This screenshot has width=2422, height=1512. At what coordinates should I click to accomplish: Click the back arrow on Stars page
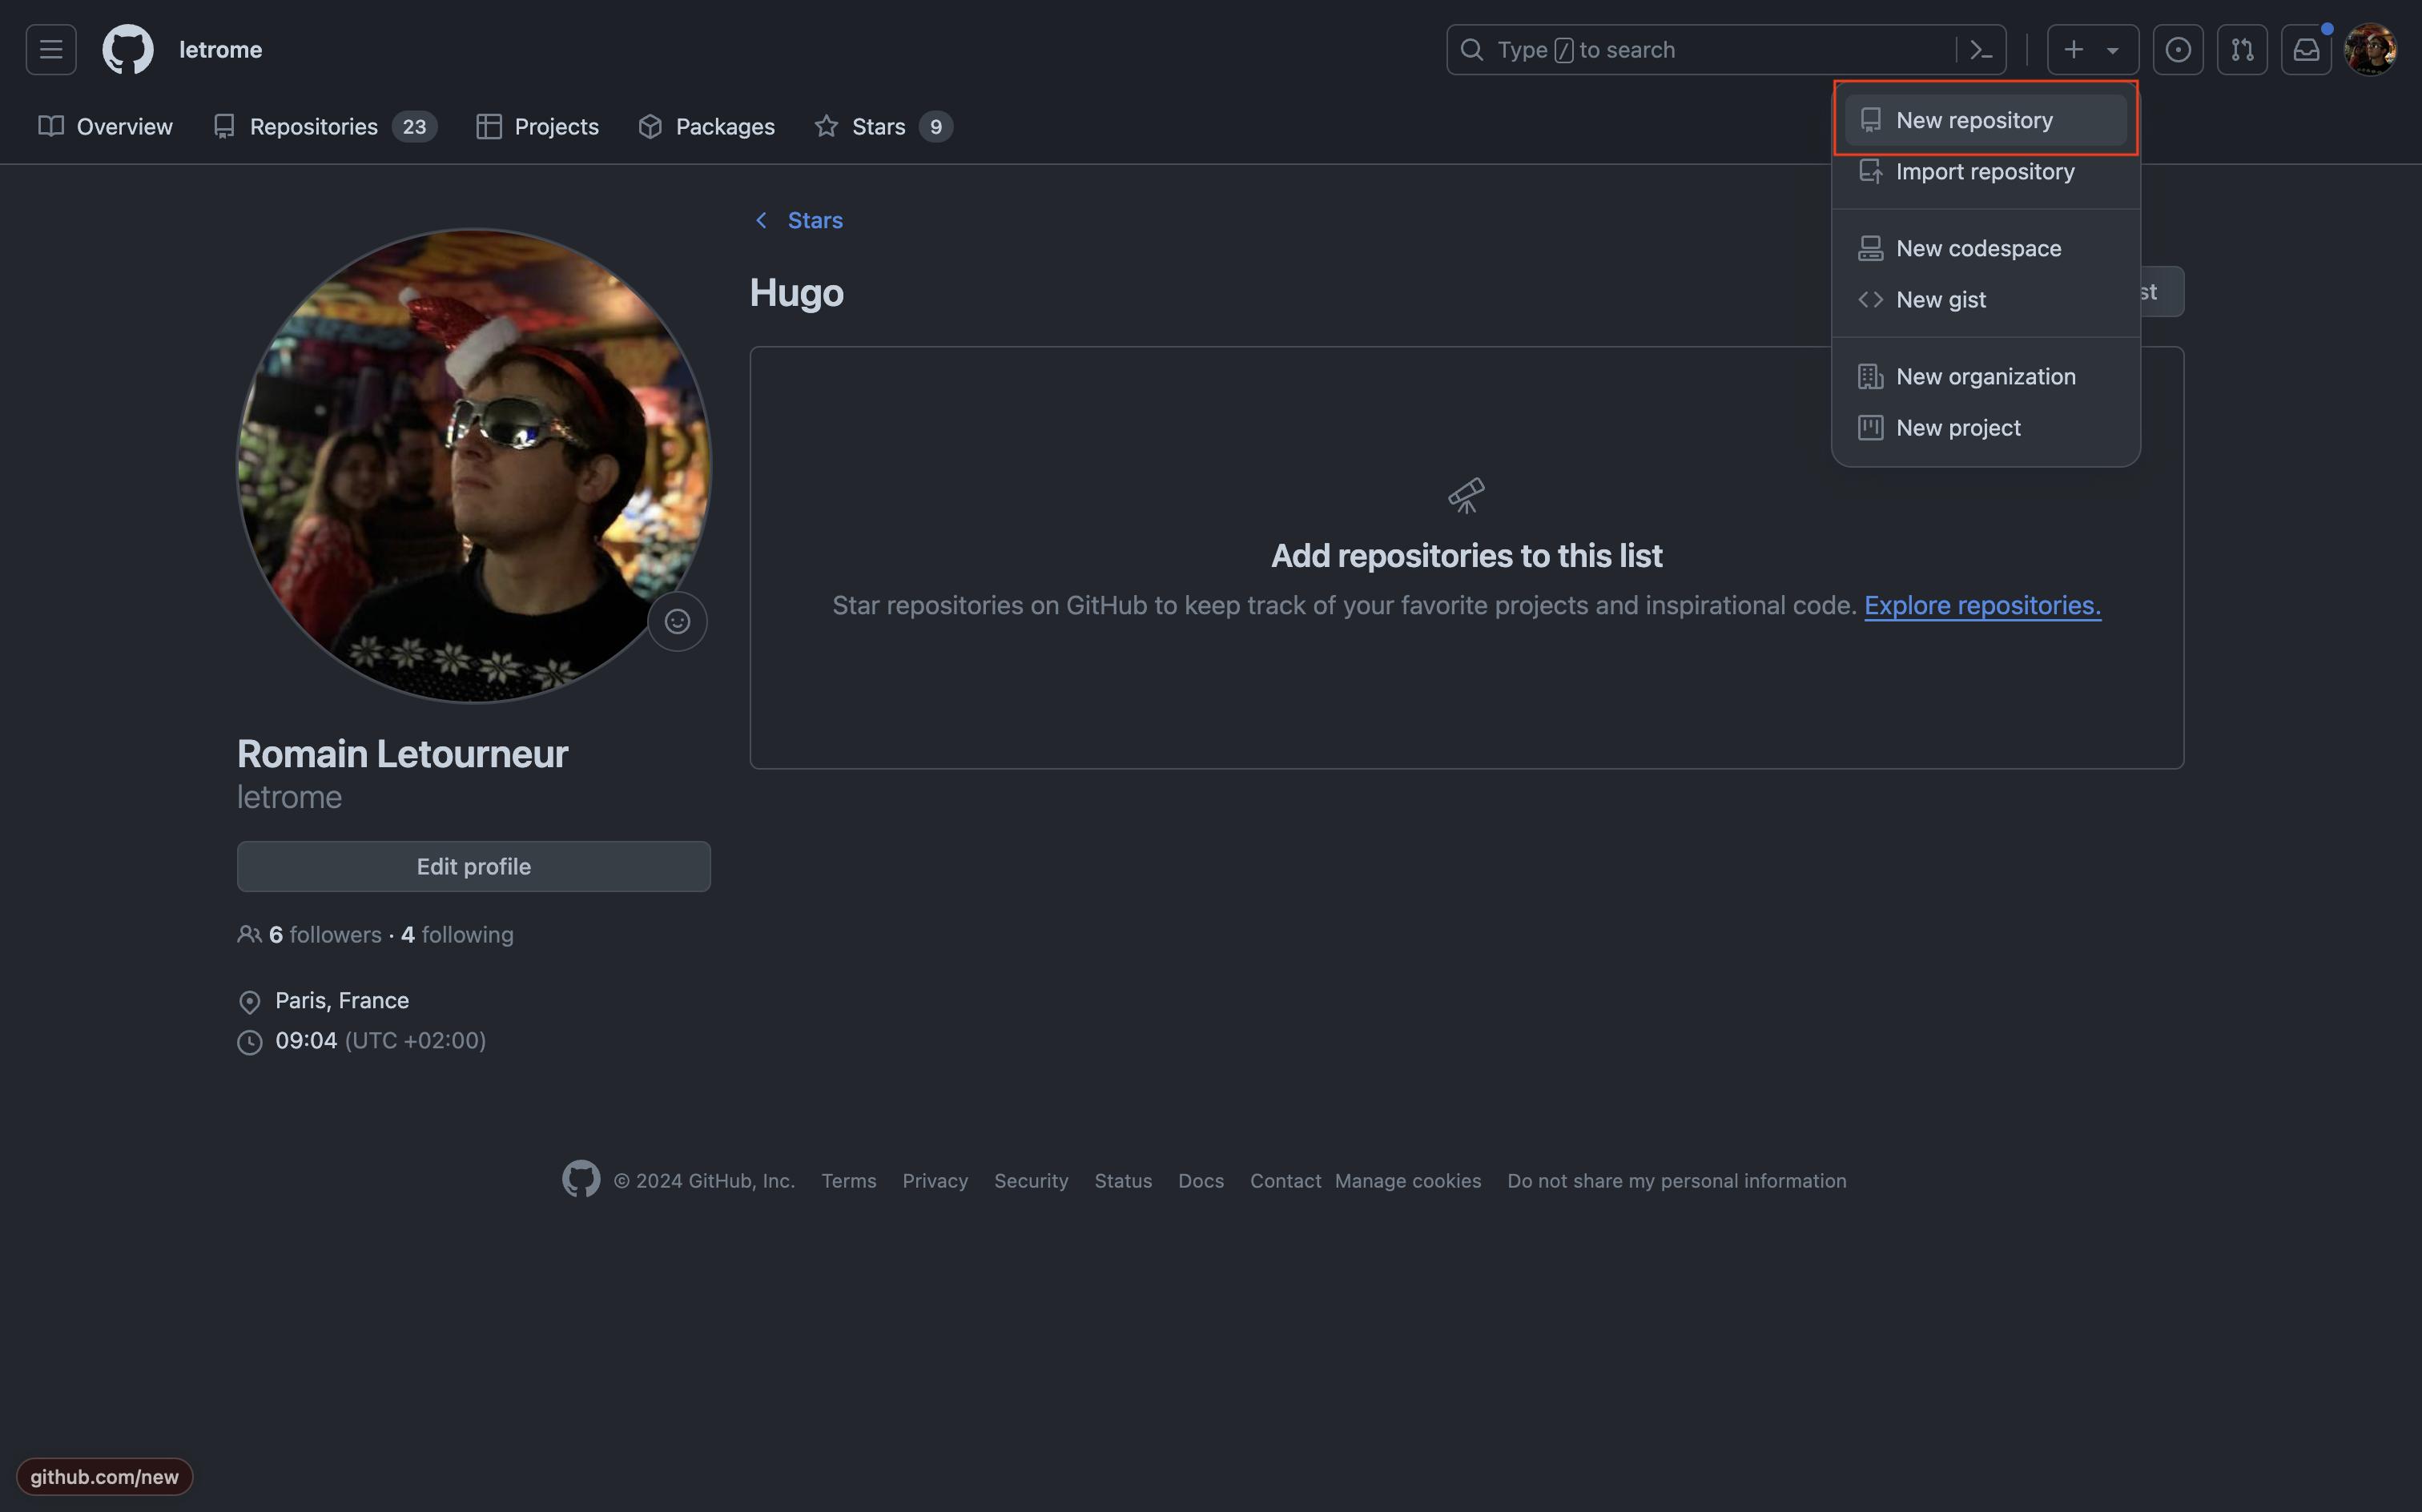coord(761,218)
